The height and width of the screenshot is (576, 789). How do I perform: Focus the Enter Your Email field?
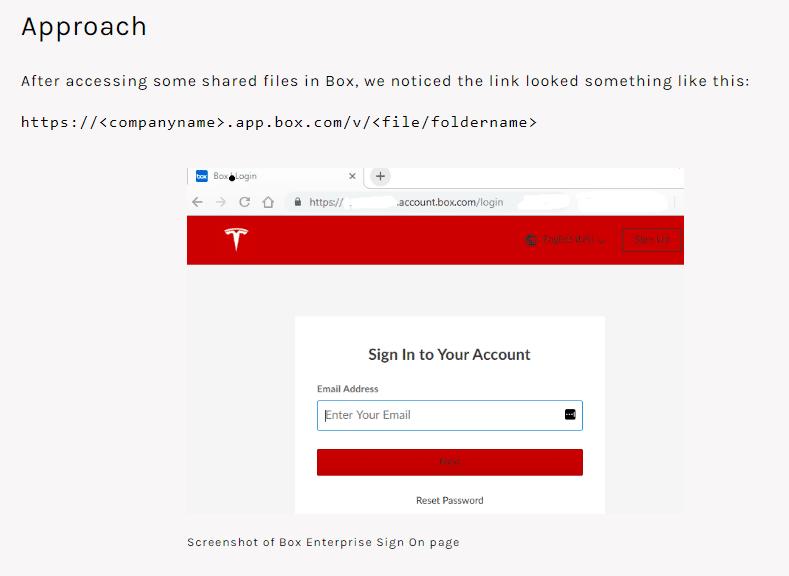pos(450,416)
